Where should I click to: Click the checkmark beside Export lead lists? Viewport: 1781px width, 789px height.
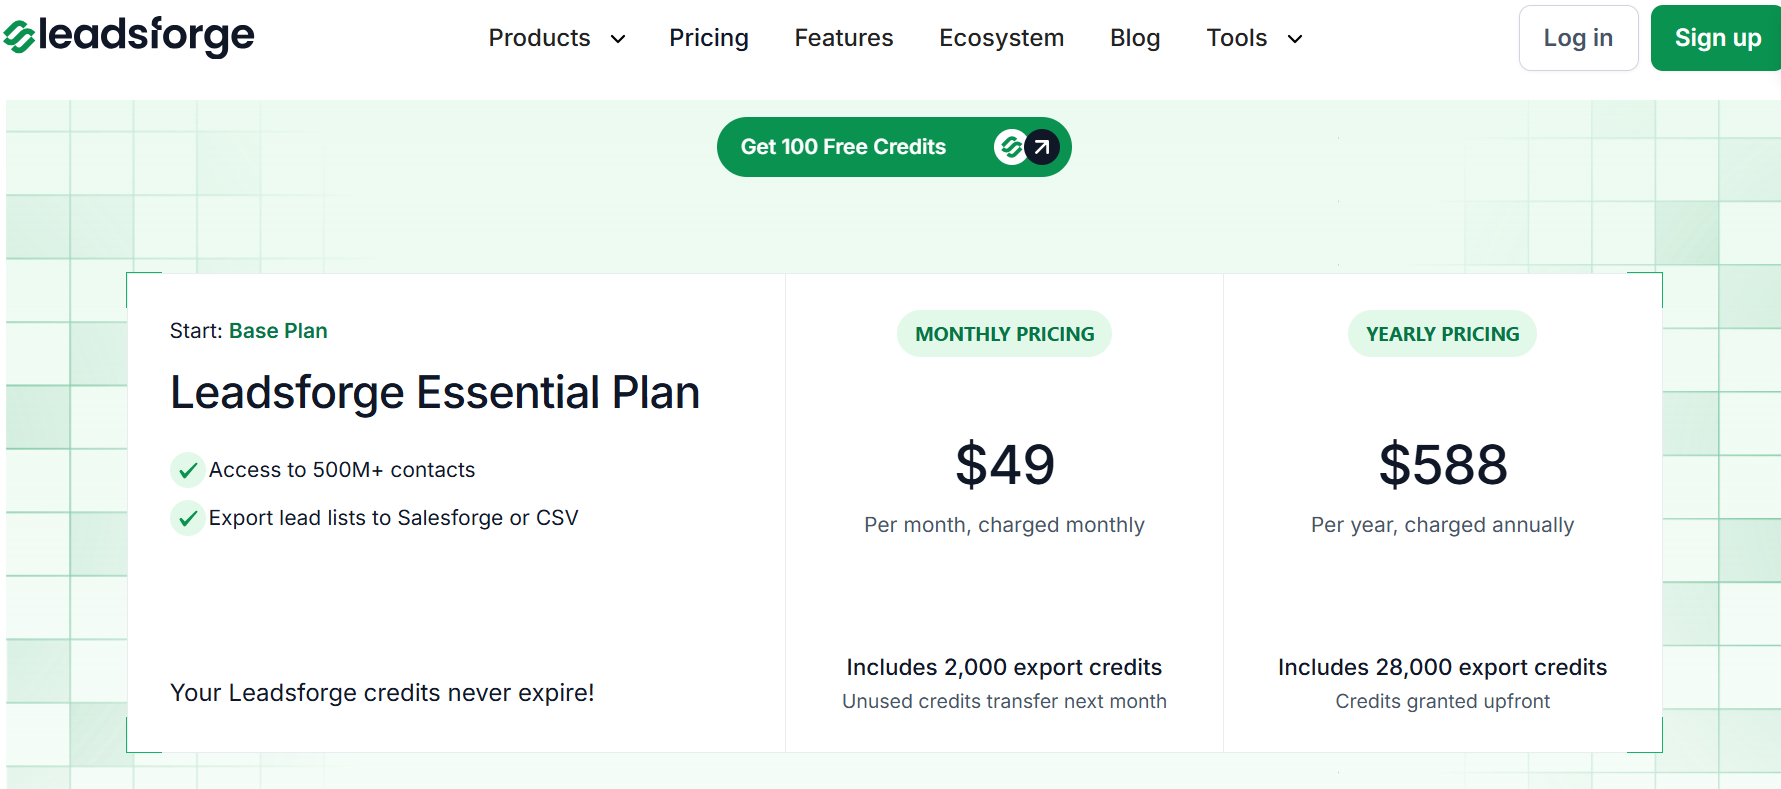pos(187,518)
